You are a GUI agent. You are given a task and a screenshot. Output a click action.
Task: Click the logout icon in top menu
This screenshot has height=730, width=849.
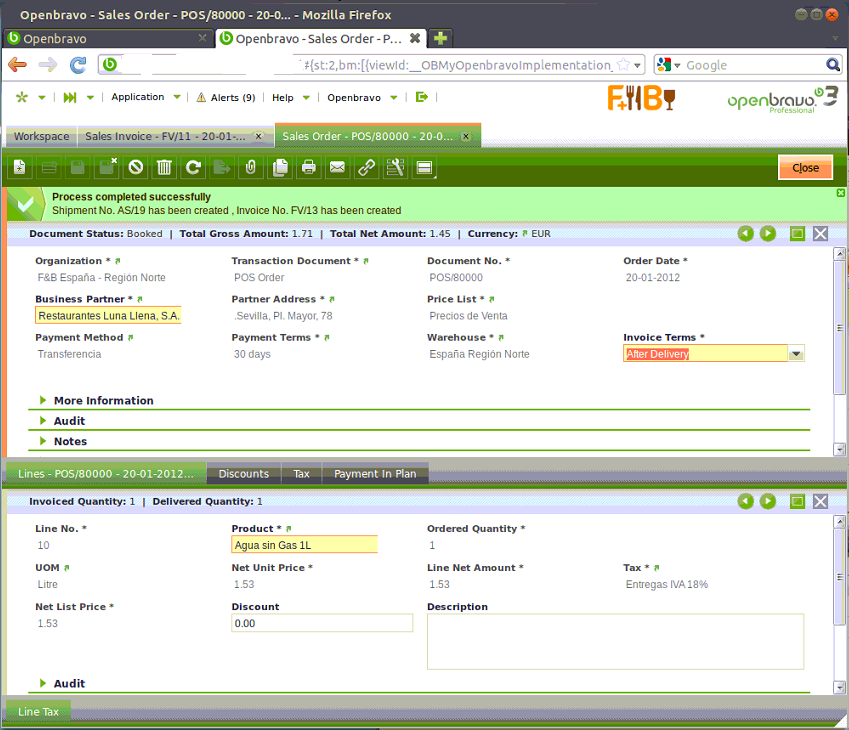click(x=422, y=97)
